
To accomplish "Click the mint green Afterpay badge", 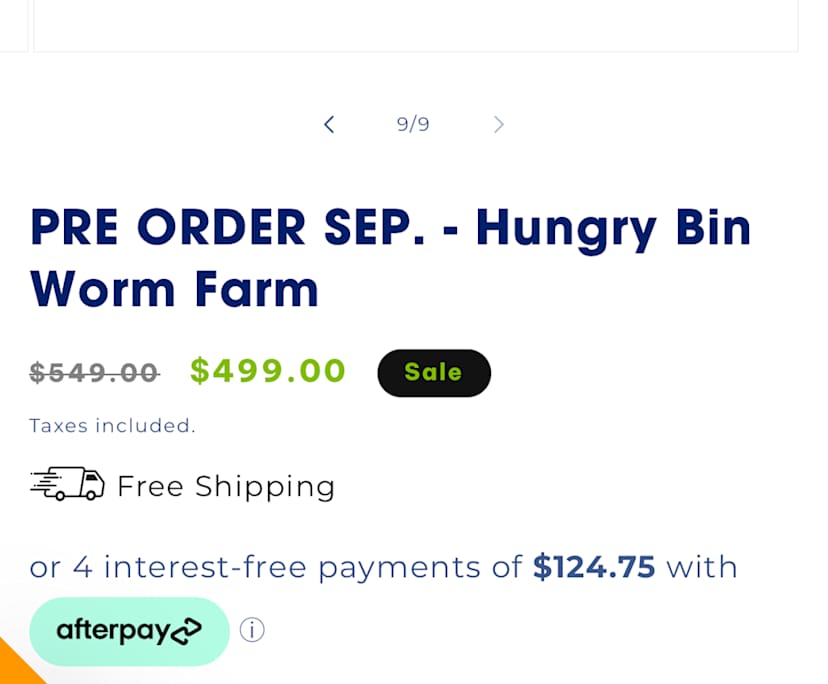I will click(x=129, y=631).
